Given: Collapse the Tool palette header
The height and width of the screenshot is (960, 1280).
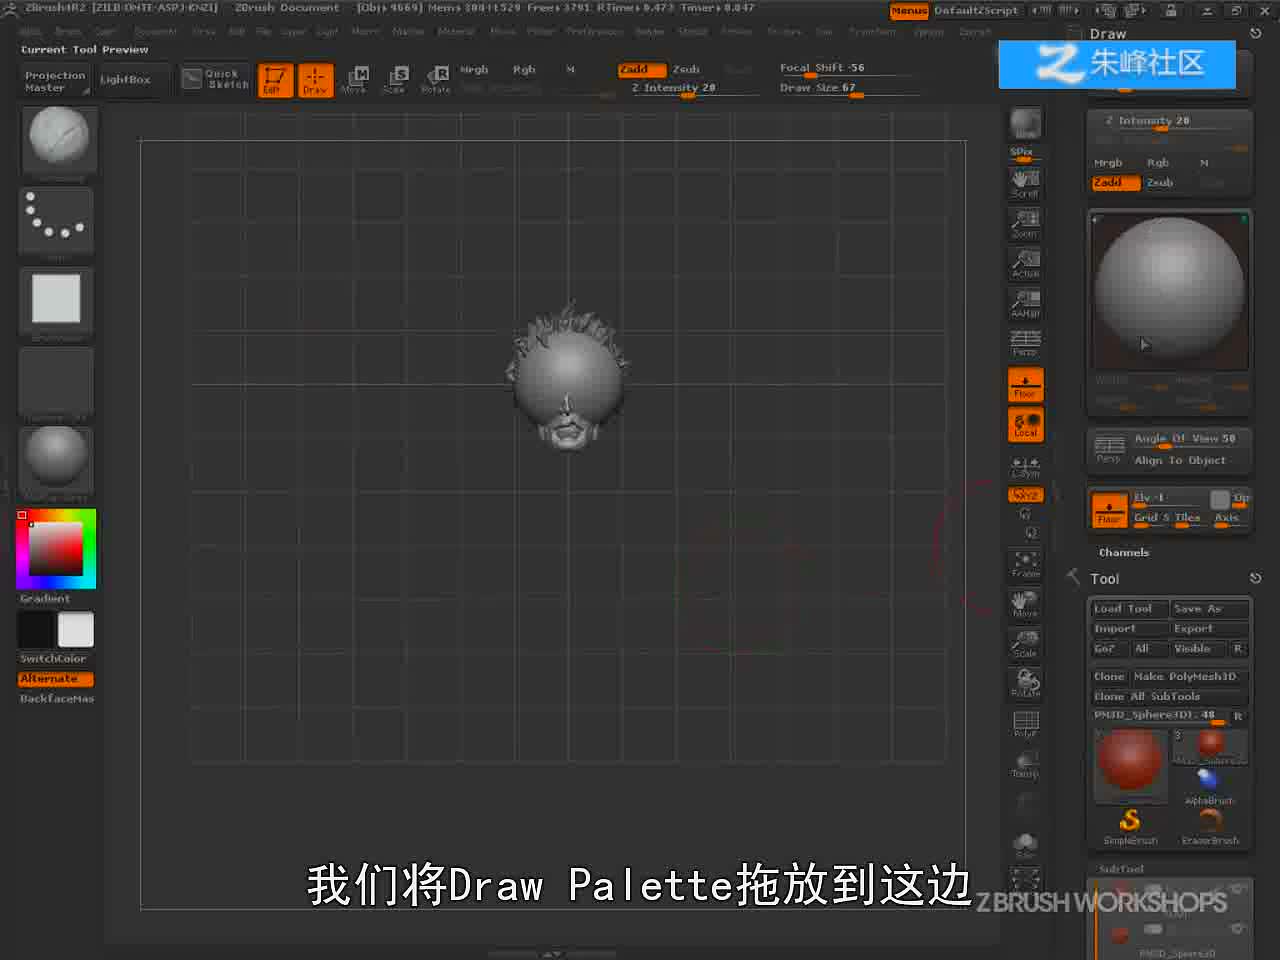Looking at the screenshot, I should pyautogui.click(x=1105, y=579).
